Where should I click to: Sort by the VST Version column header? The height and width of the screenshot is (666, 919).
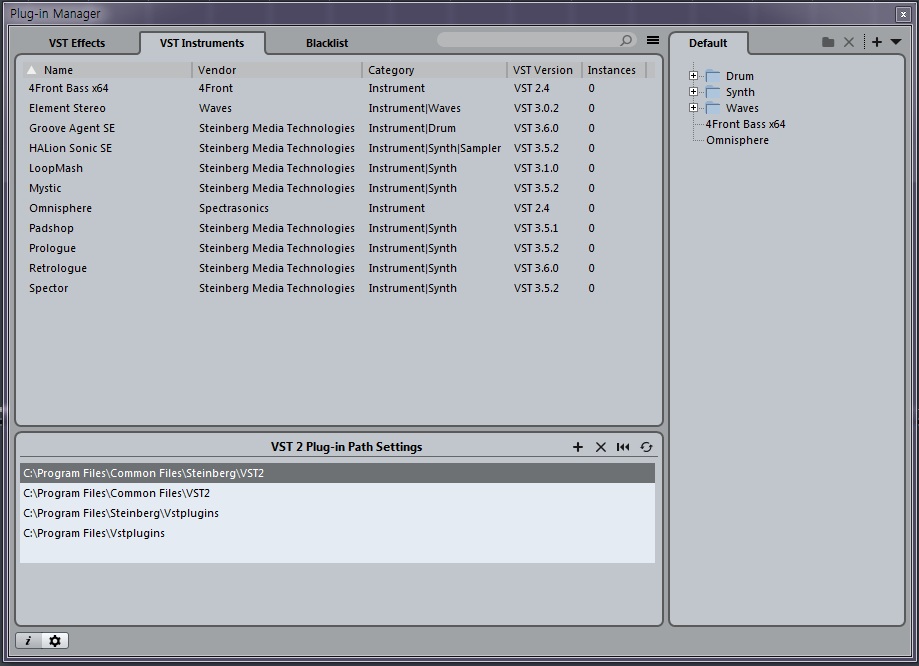pyautogui.click(x=544, y=70)
